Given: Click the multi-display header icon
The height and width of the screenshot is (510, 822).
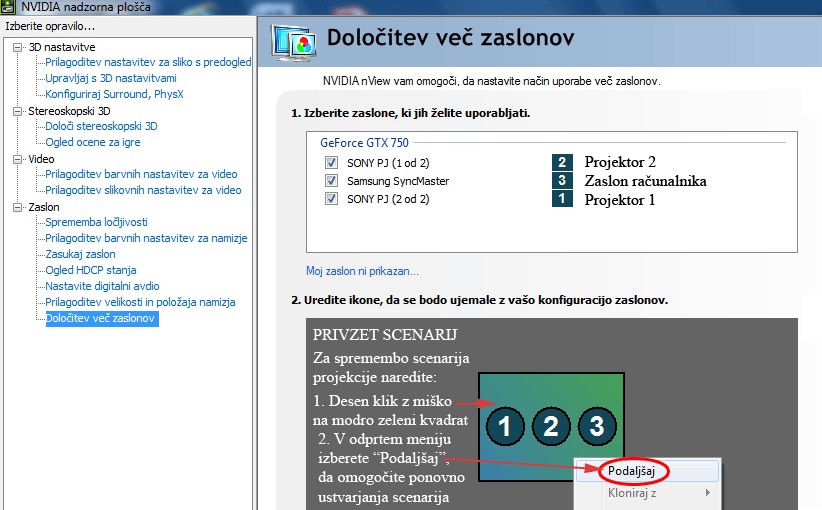Looking at the screenshot, I should tap(294, 42).
